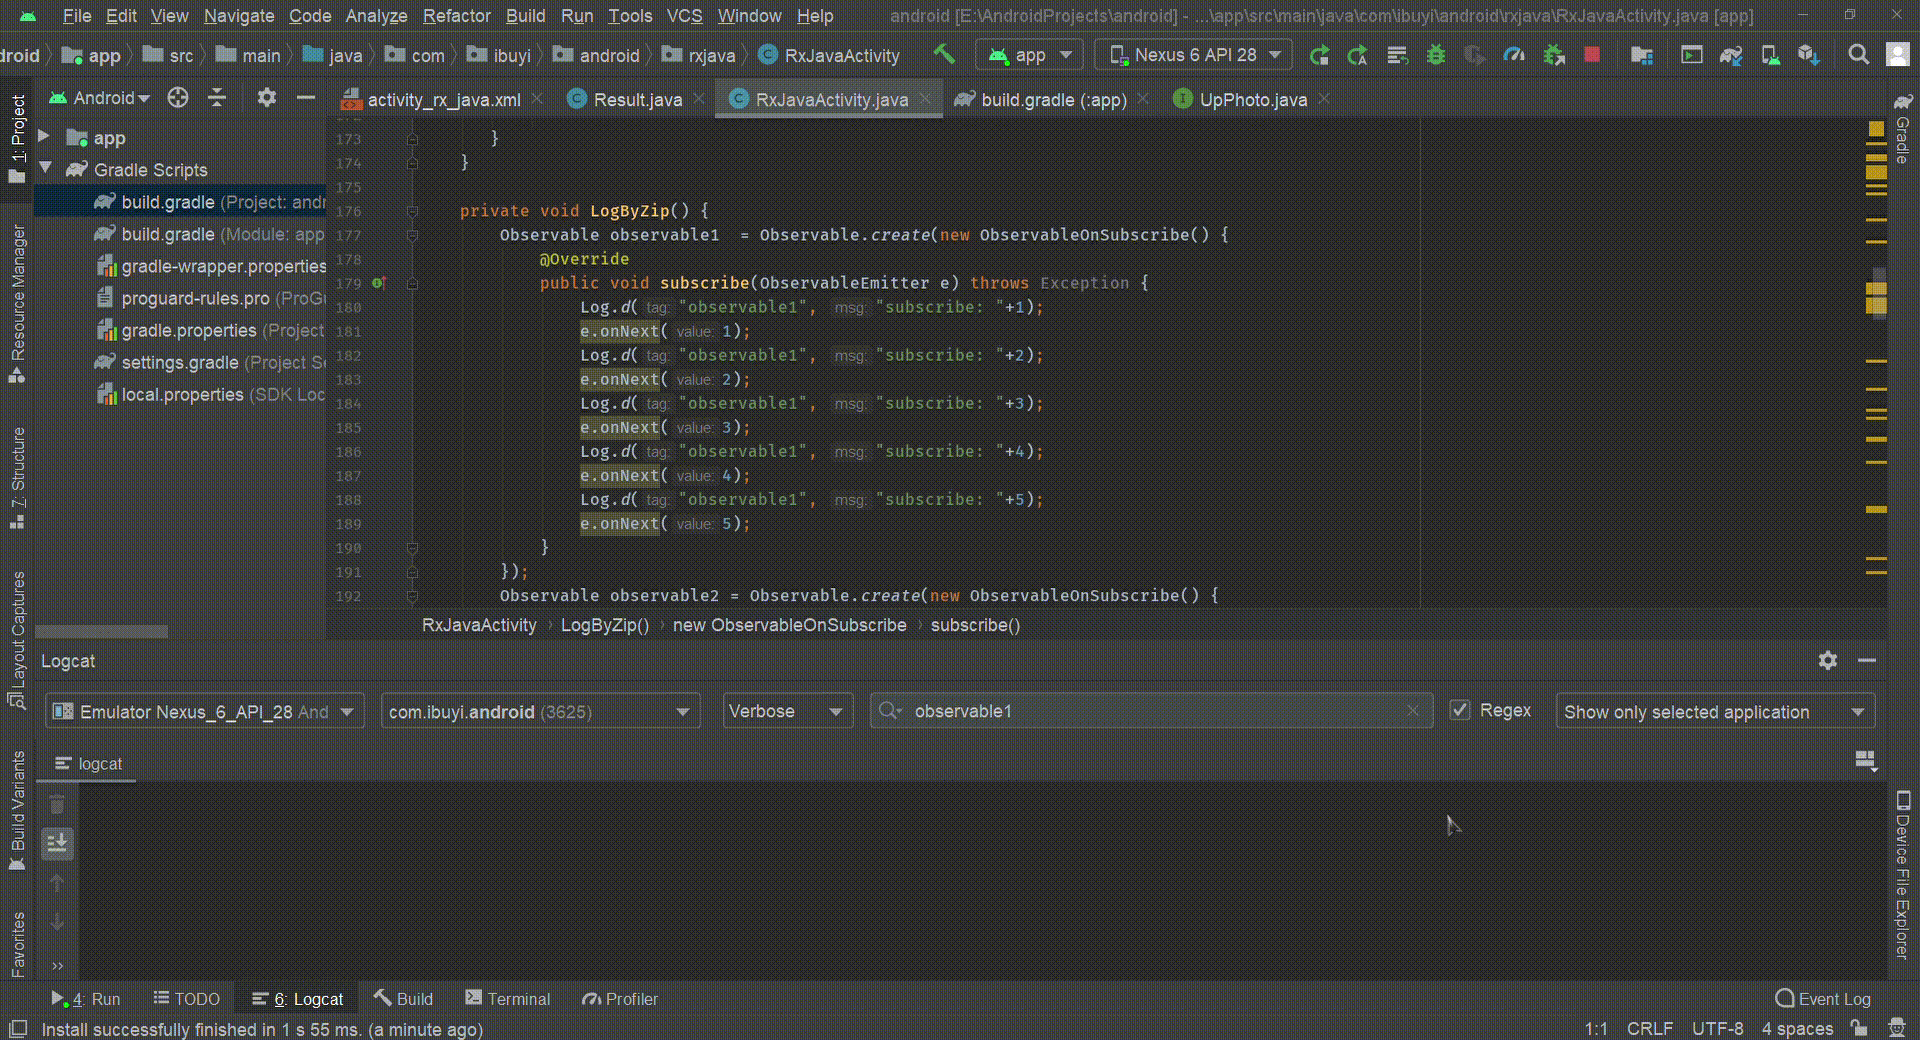Switch to the UpPhoto.java tab

[1252, 99]
